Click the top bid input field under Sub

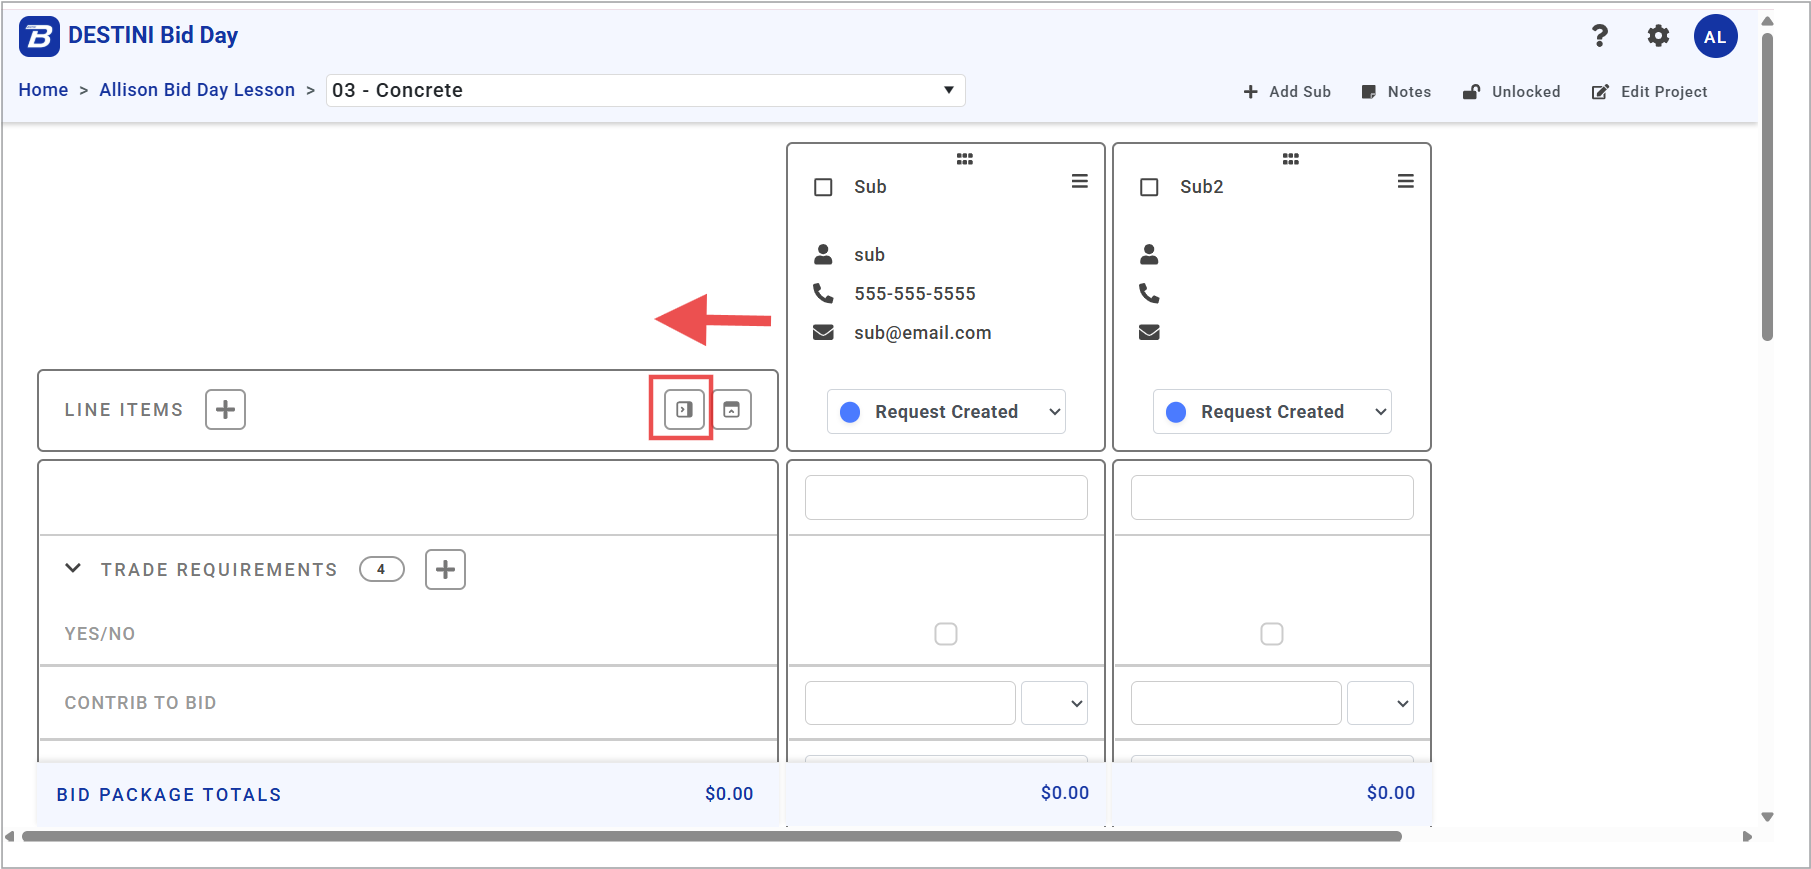(x=946, y=497)
